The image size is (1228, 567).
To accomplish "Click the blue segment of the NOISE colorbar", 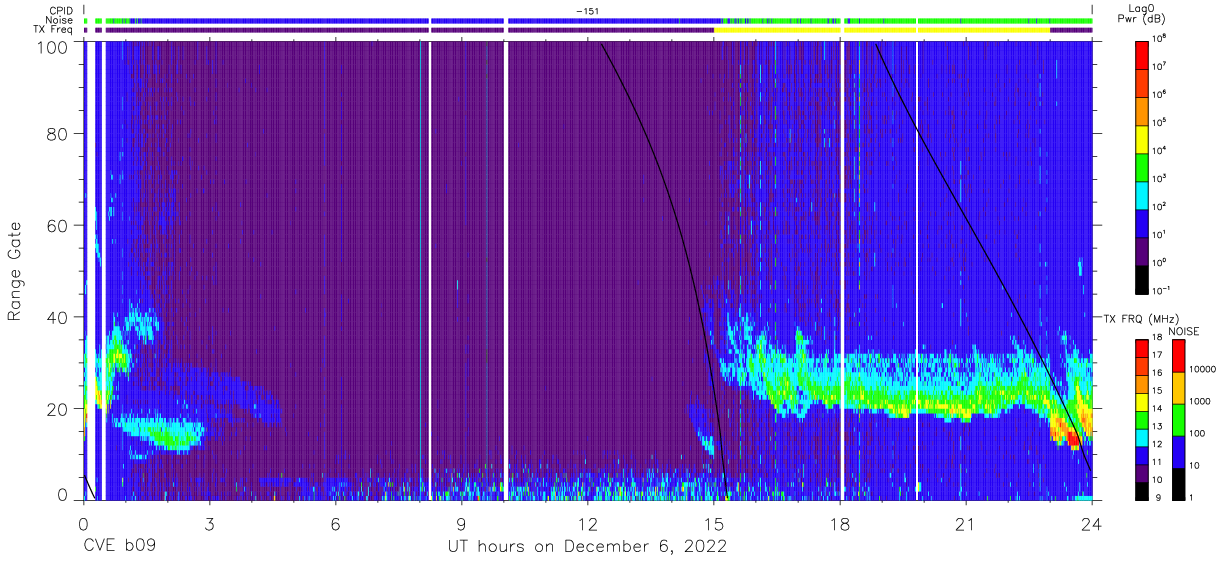I will coord(1179,450).
